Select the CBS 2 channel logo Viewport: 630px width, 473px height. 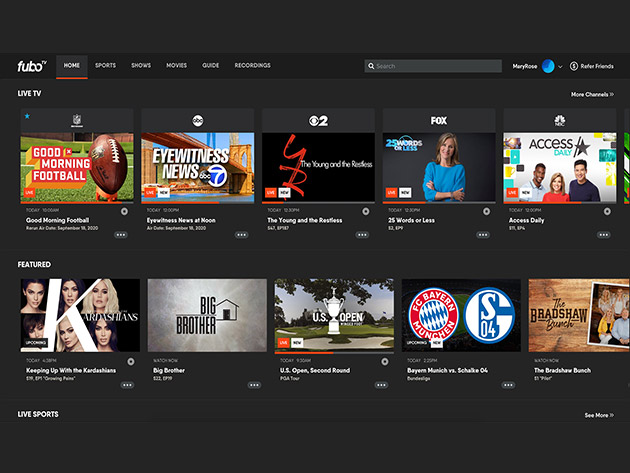coord(318,121)
